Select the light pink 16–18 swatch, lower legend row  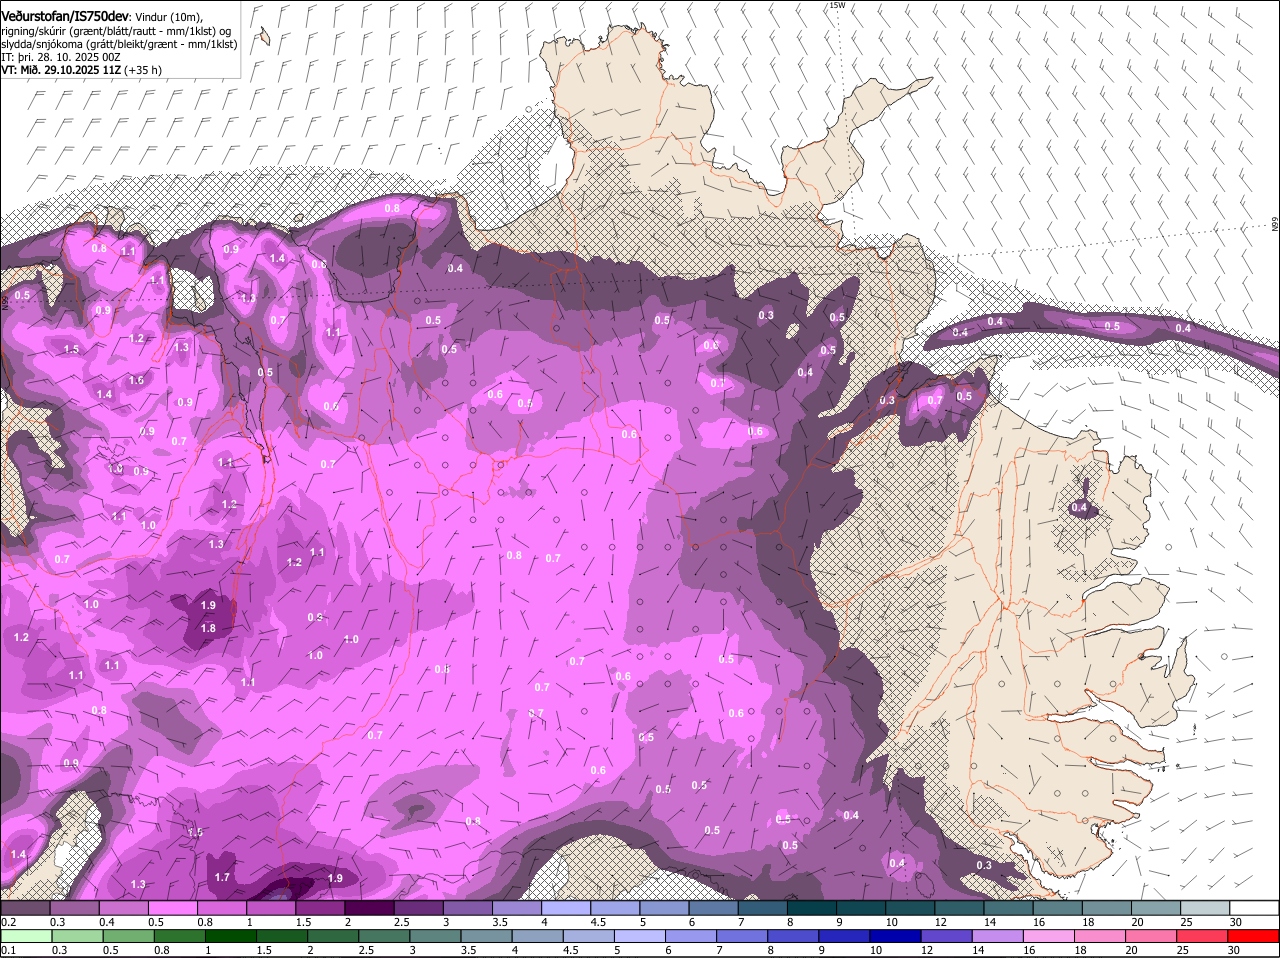coord(1047,936)
